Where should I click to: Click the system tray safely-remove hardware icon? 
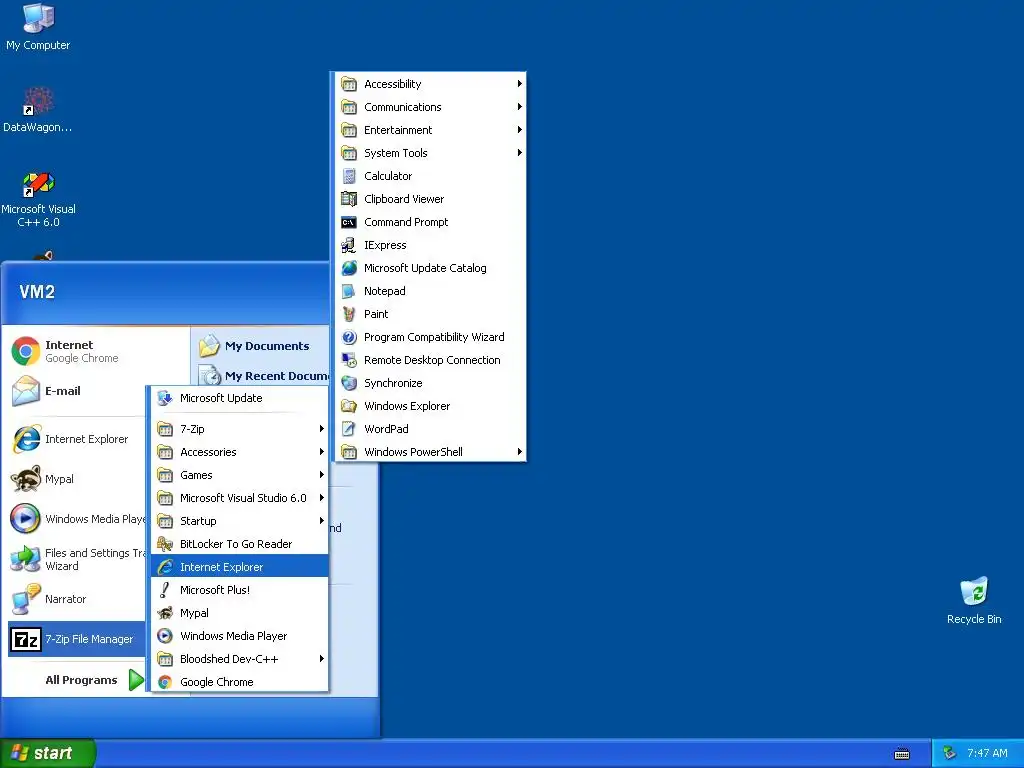pyautogui.click(x=949, y=753)
